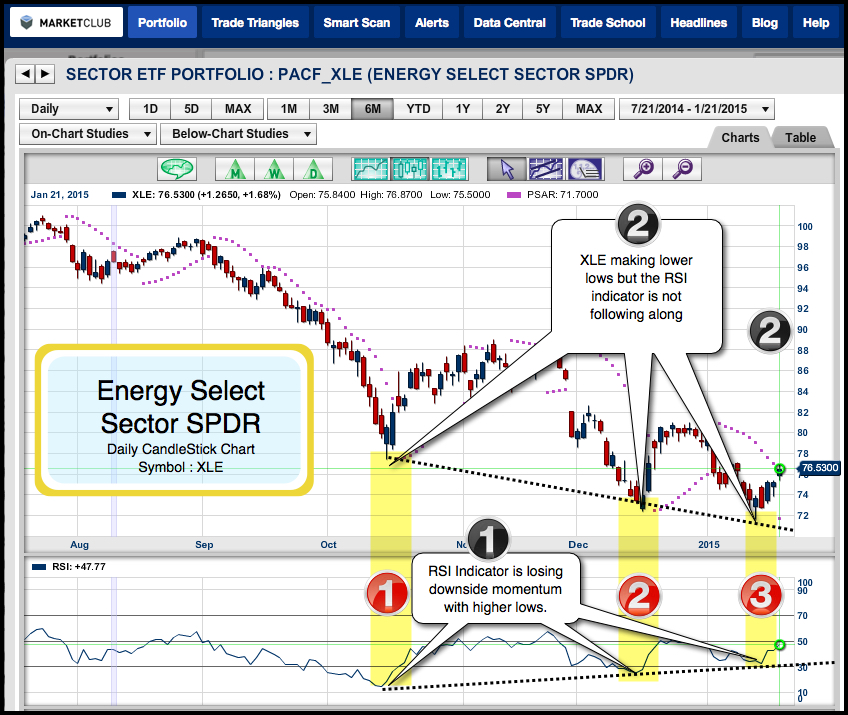This screenshot has width=848, height=715.
Task: Open the Trade Triangles menu
Action: pyautogui.click(x=255, y=22)
